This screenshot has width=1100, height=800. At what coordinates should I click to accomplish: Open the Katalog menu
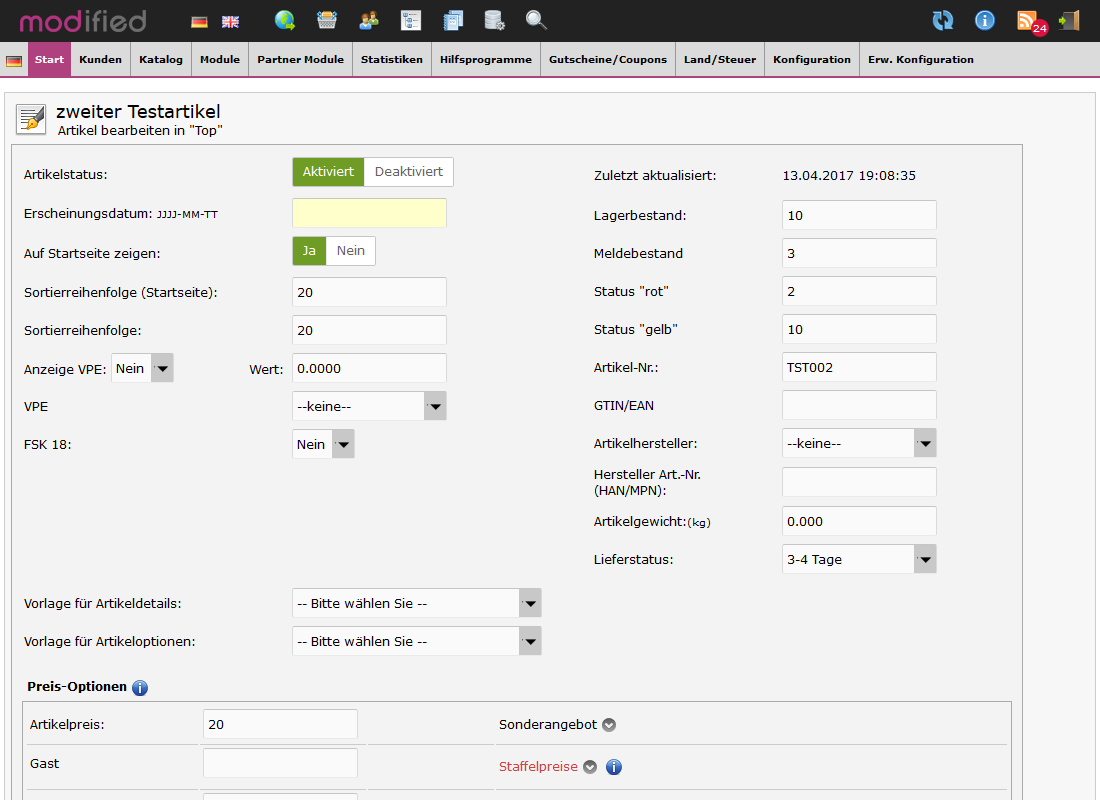[x=161, y=60]
